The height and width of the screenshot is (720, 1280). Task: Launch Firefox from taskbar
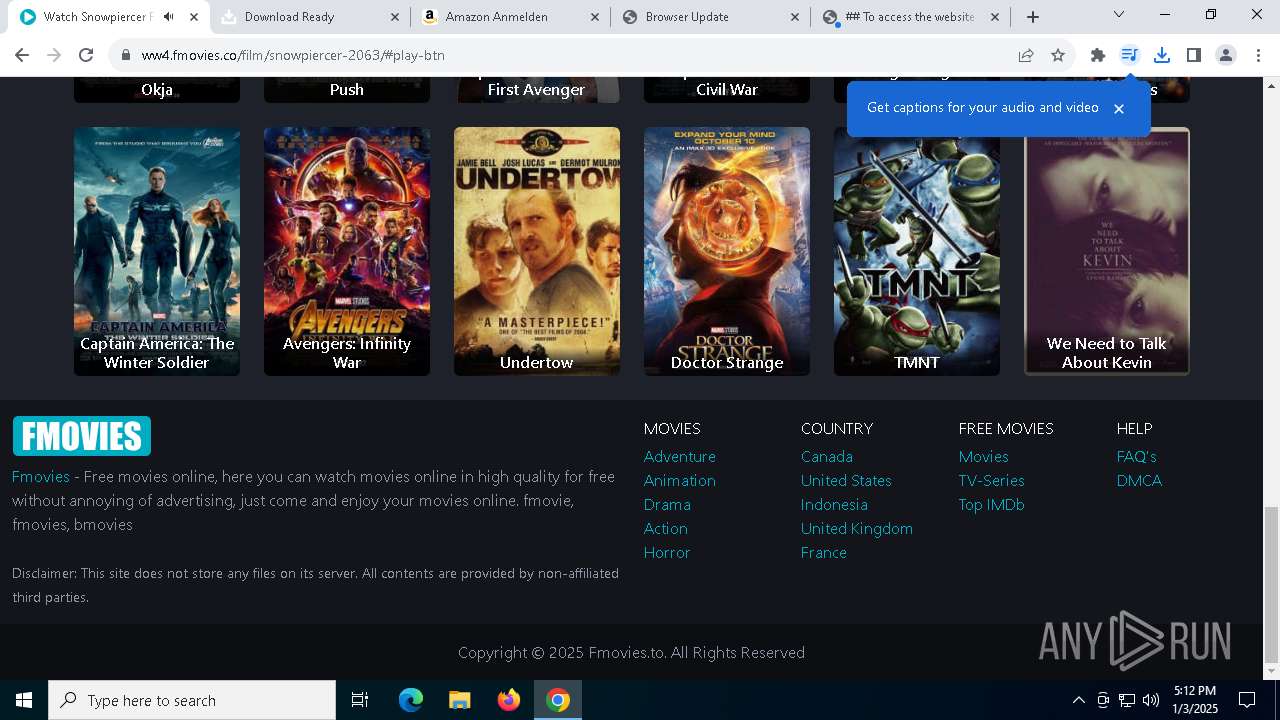(509, 700)
